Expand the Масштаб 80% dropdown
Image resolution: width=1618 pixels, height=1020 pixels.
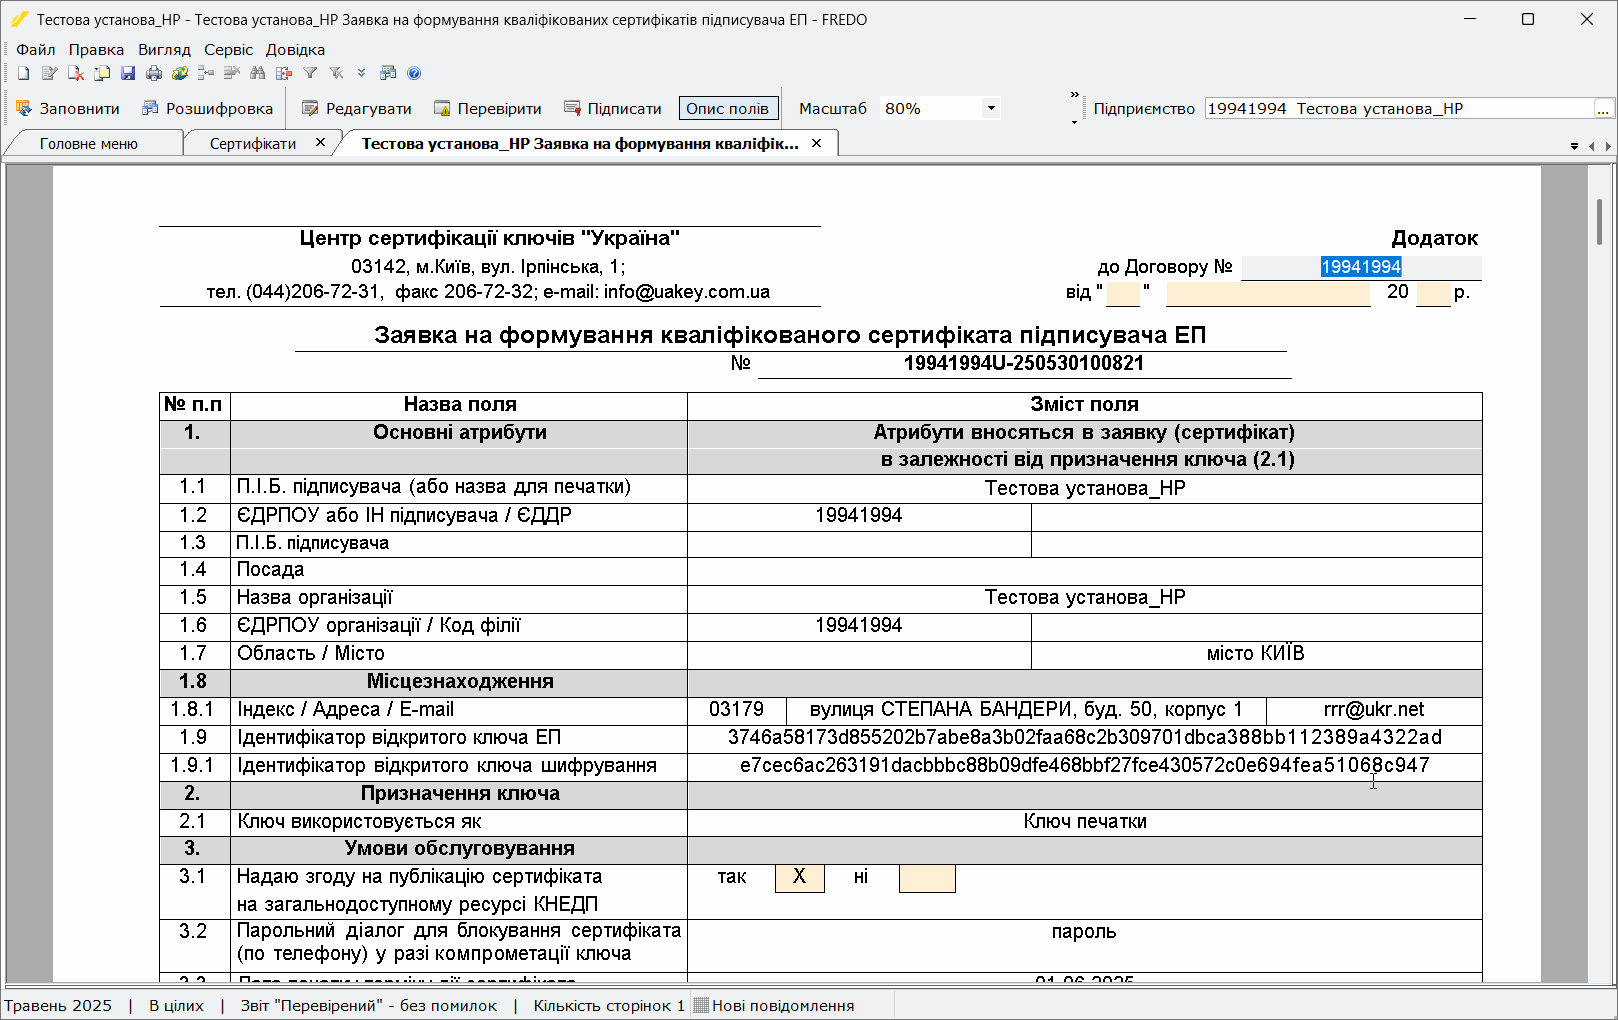point(991,108)
